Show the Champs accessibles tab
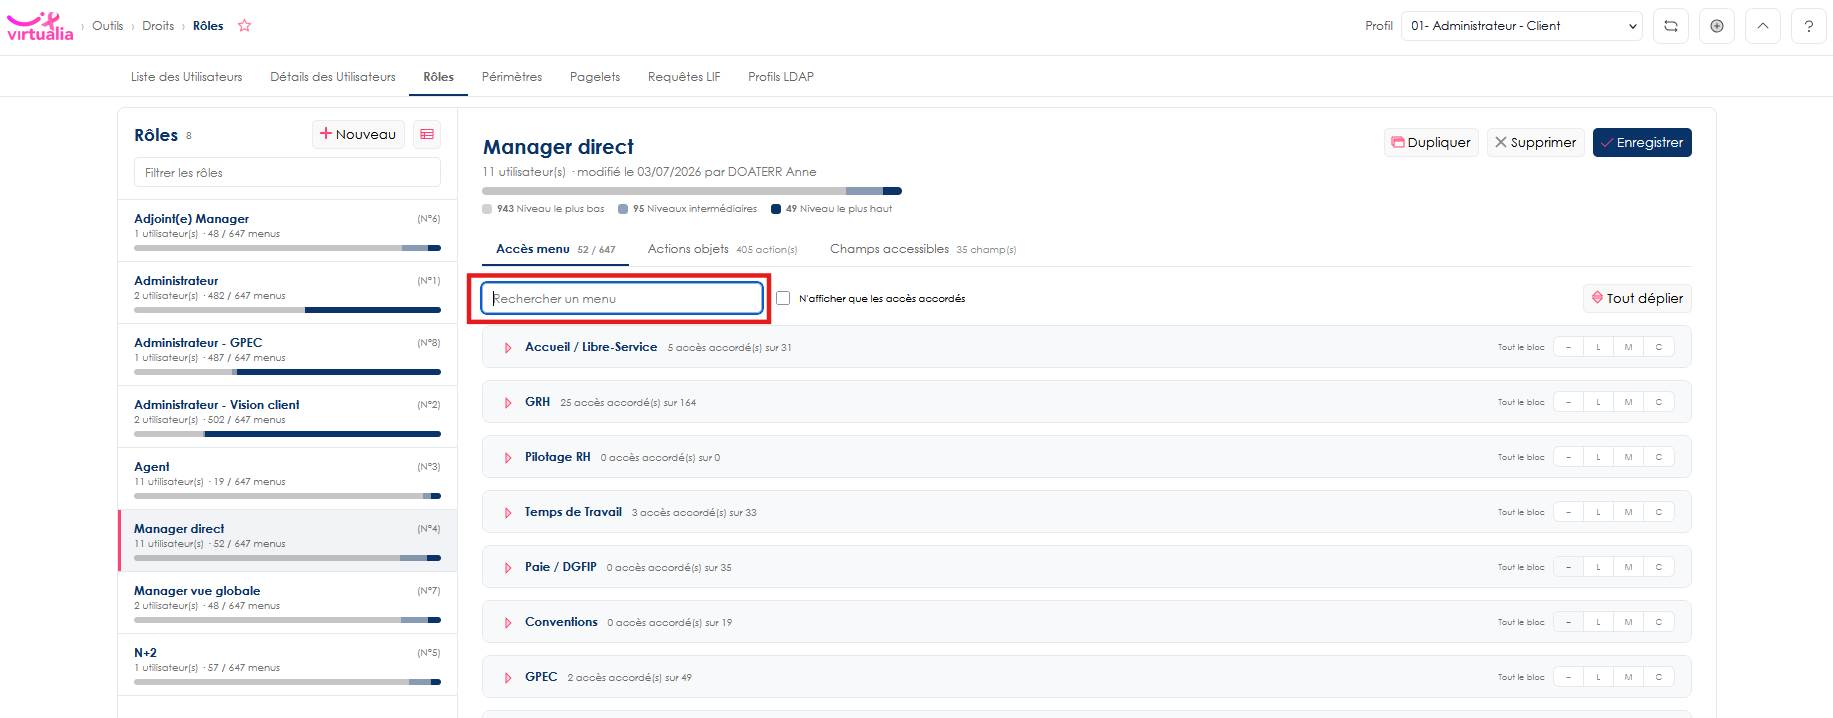This screenshot has width=1833, height=718. [923, 249]
